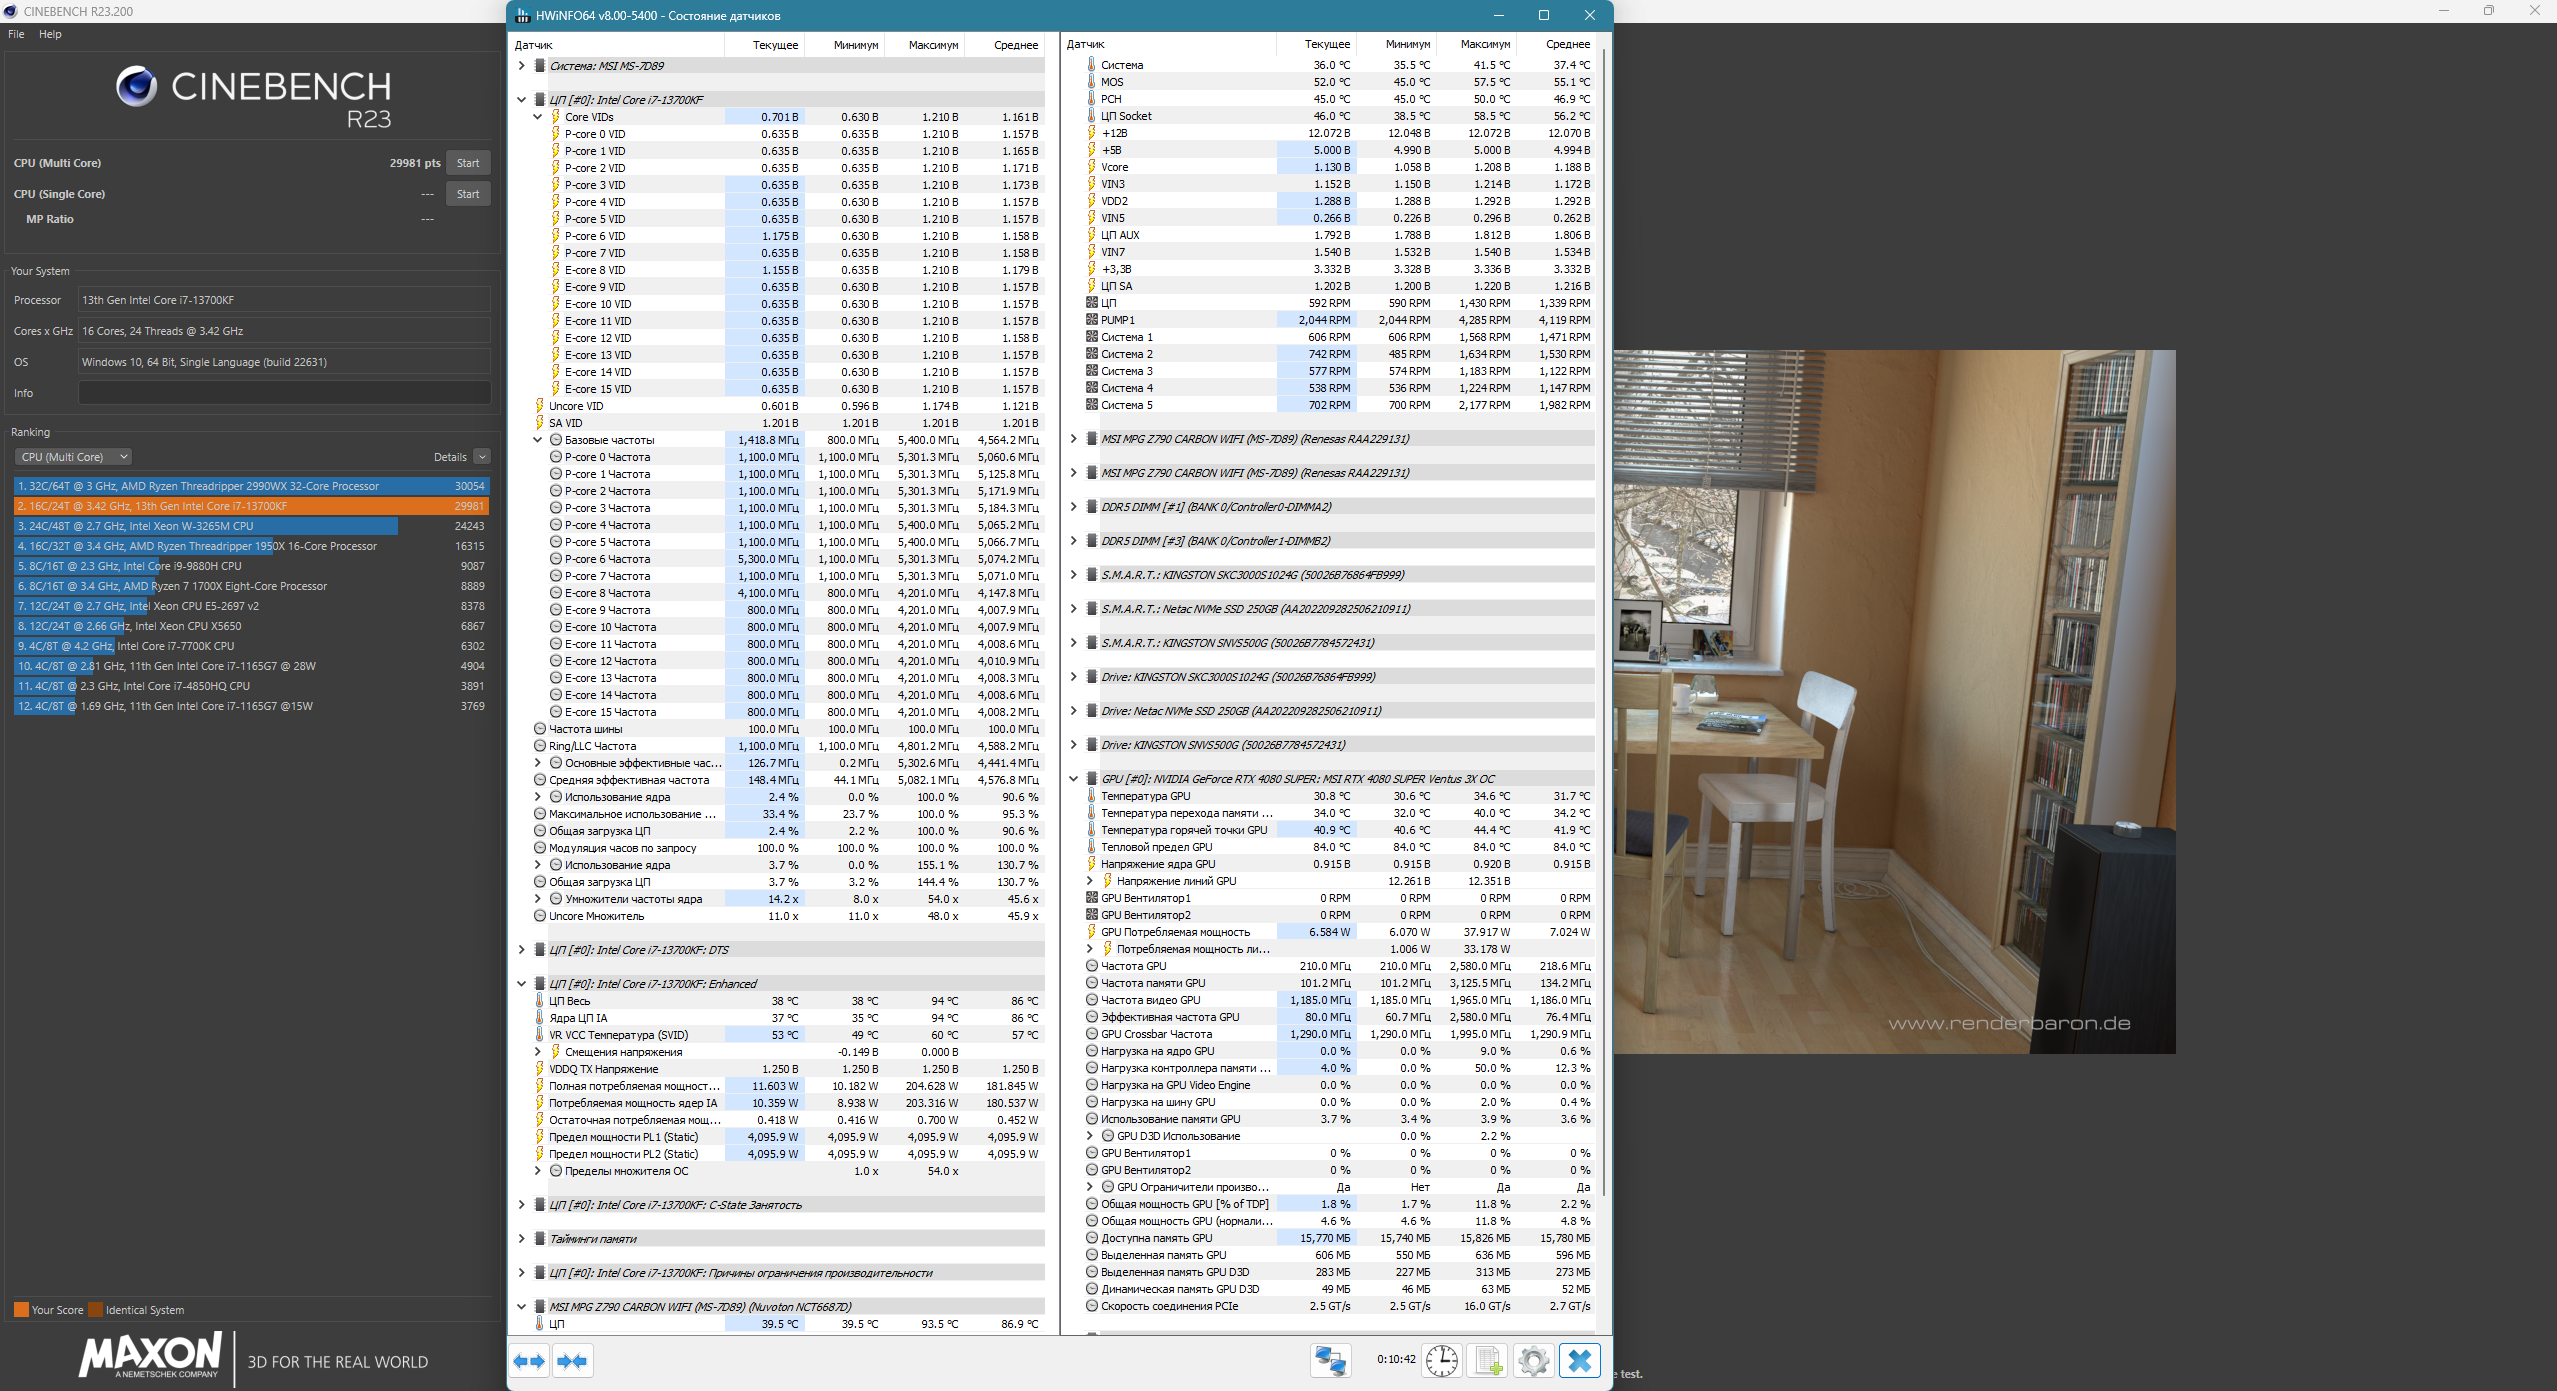2557x1391 pixels.
Task: Start the CPU Single Core benchmark
Action: tap(467, 194)
